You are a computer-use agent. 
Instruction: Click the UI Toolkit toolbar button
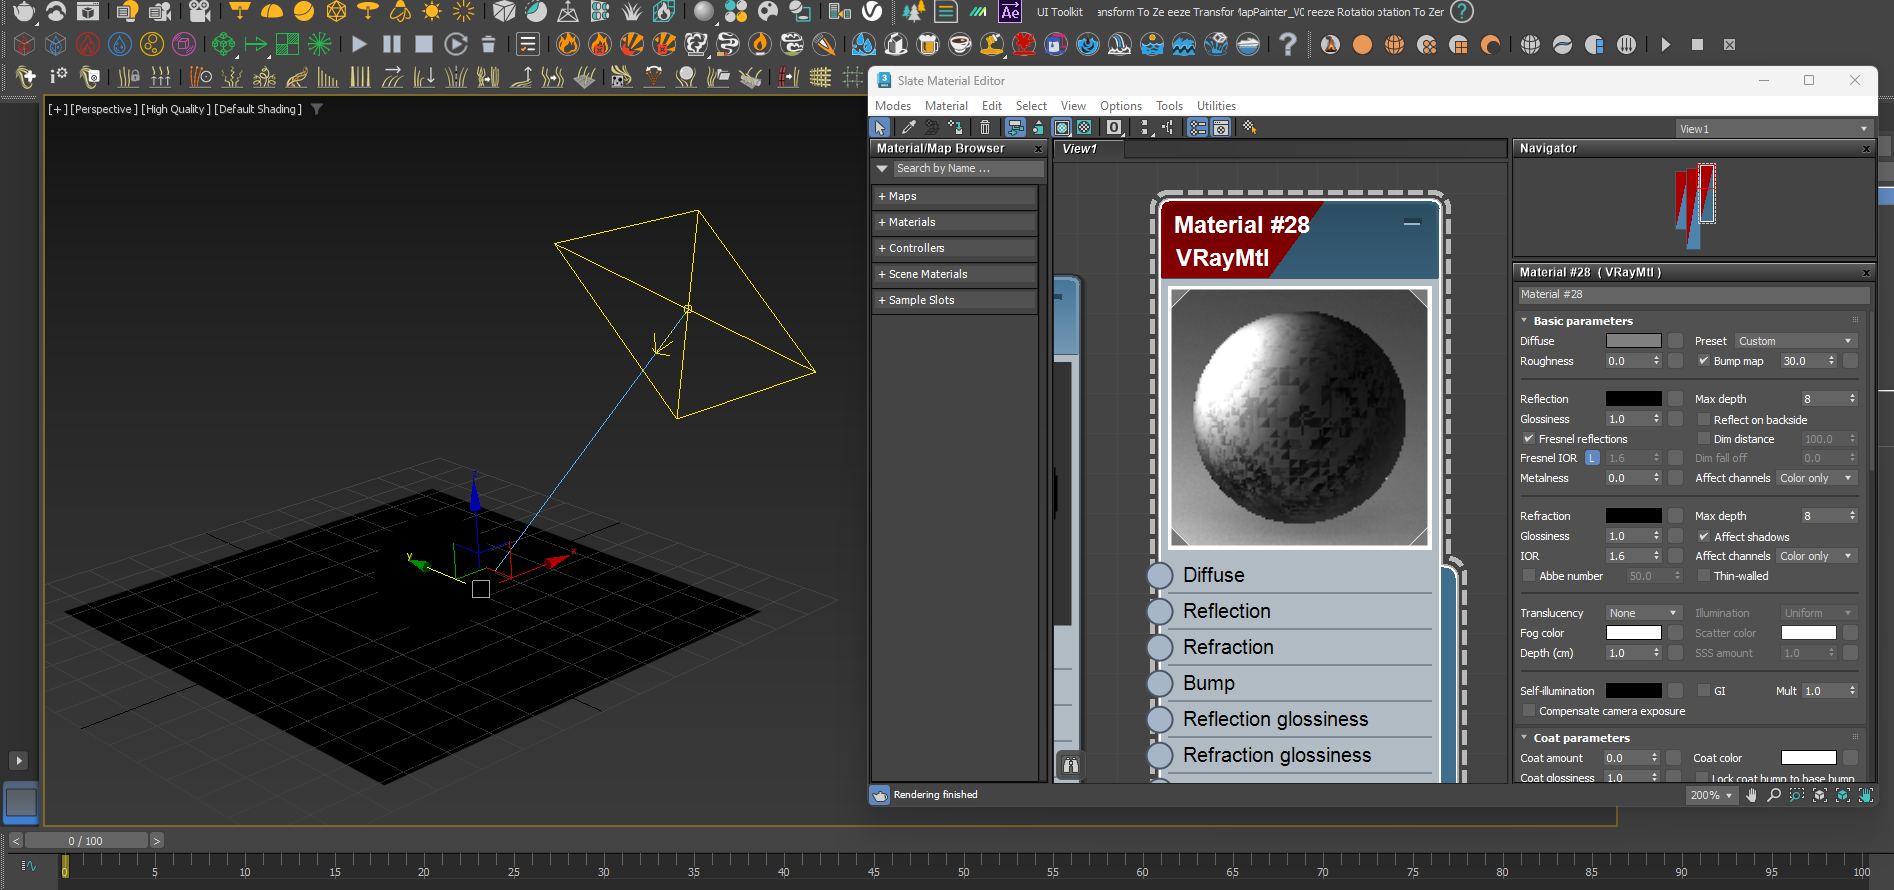point(1060,12)
